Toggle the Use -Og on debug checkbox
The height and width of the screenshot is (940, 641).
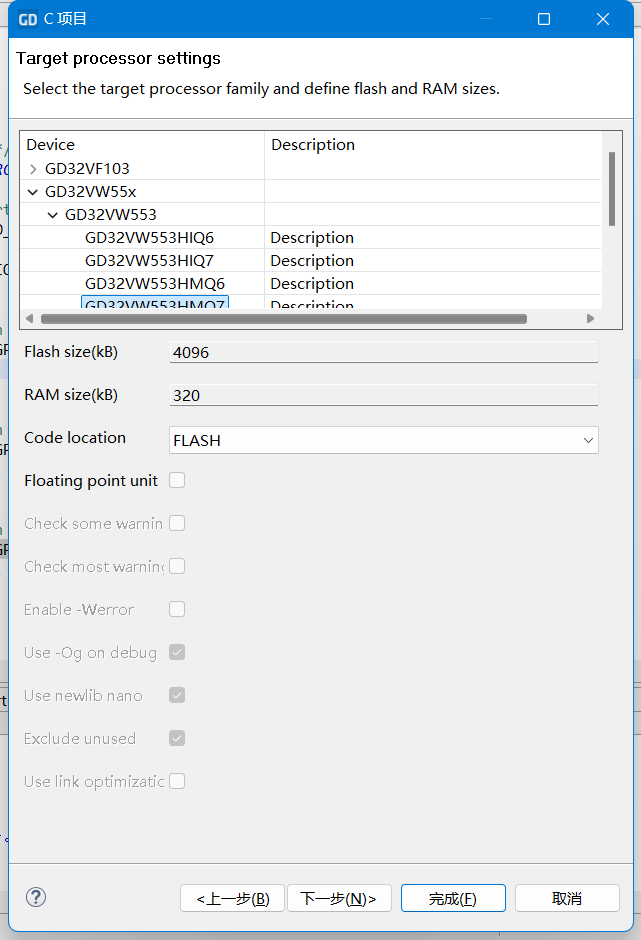pos(177,652)
